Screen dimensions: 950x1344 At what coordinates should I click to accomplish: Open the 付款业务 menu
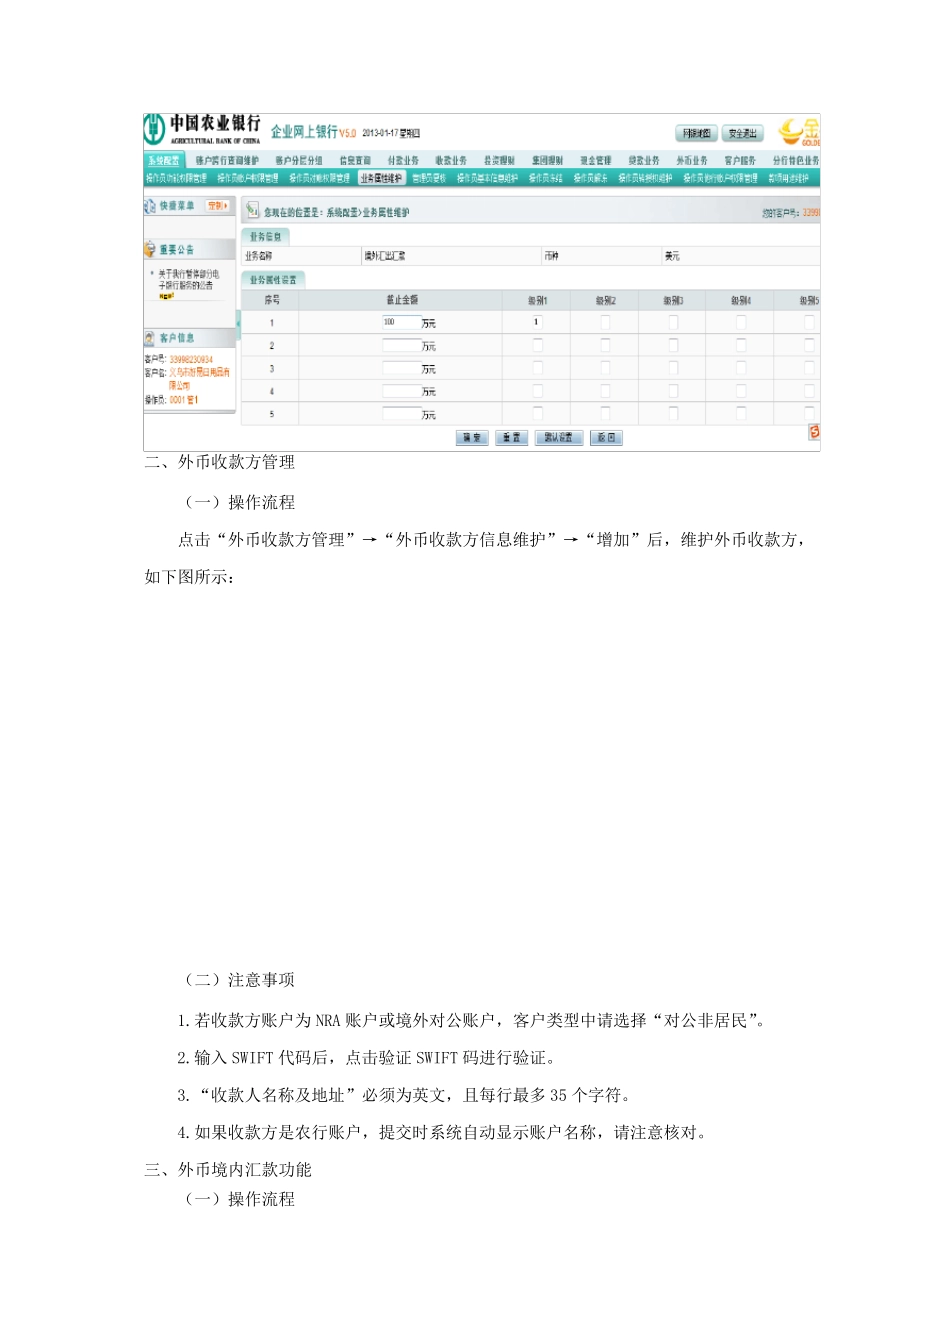[x=403, y=161]
